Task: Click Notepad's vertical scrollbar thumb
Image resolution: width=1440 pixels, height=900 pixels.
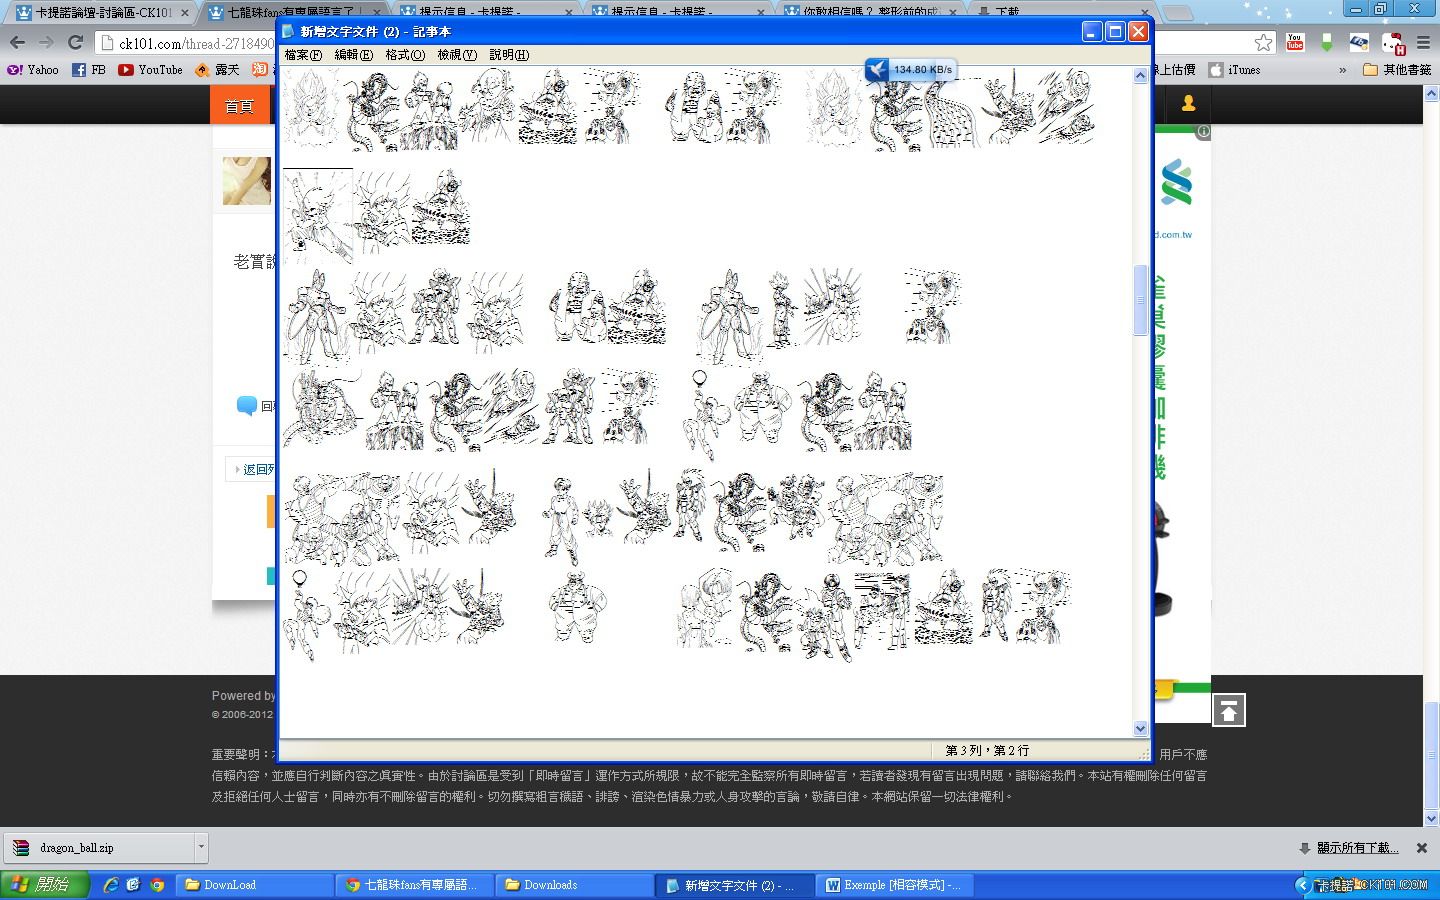Action: click(x=1141, y=300)
